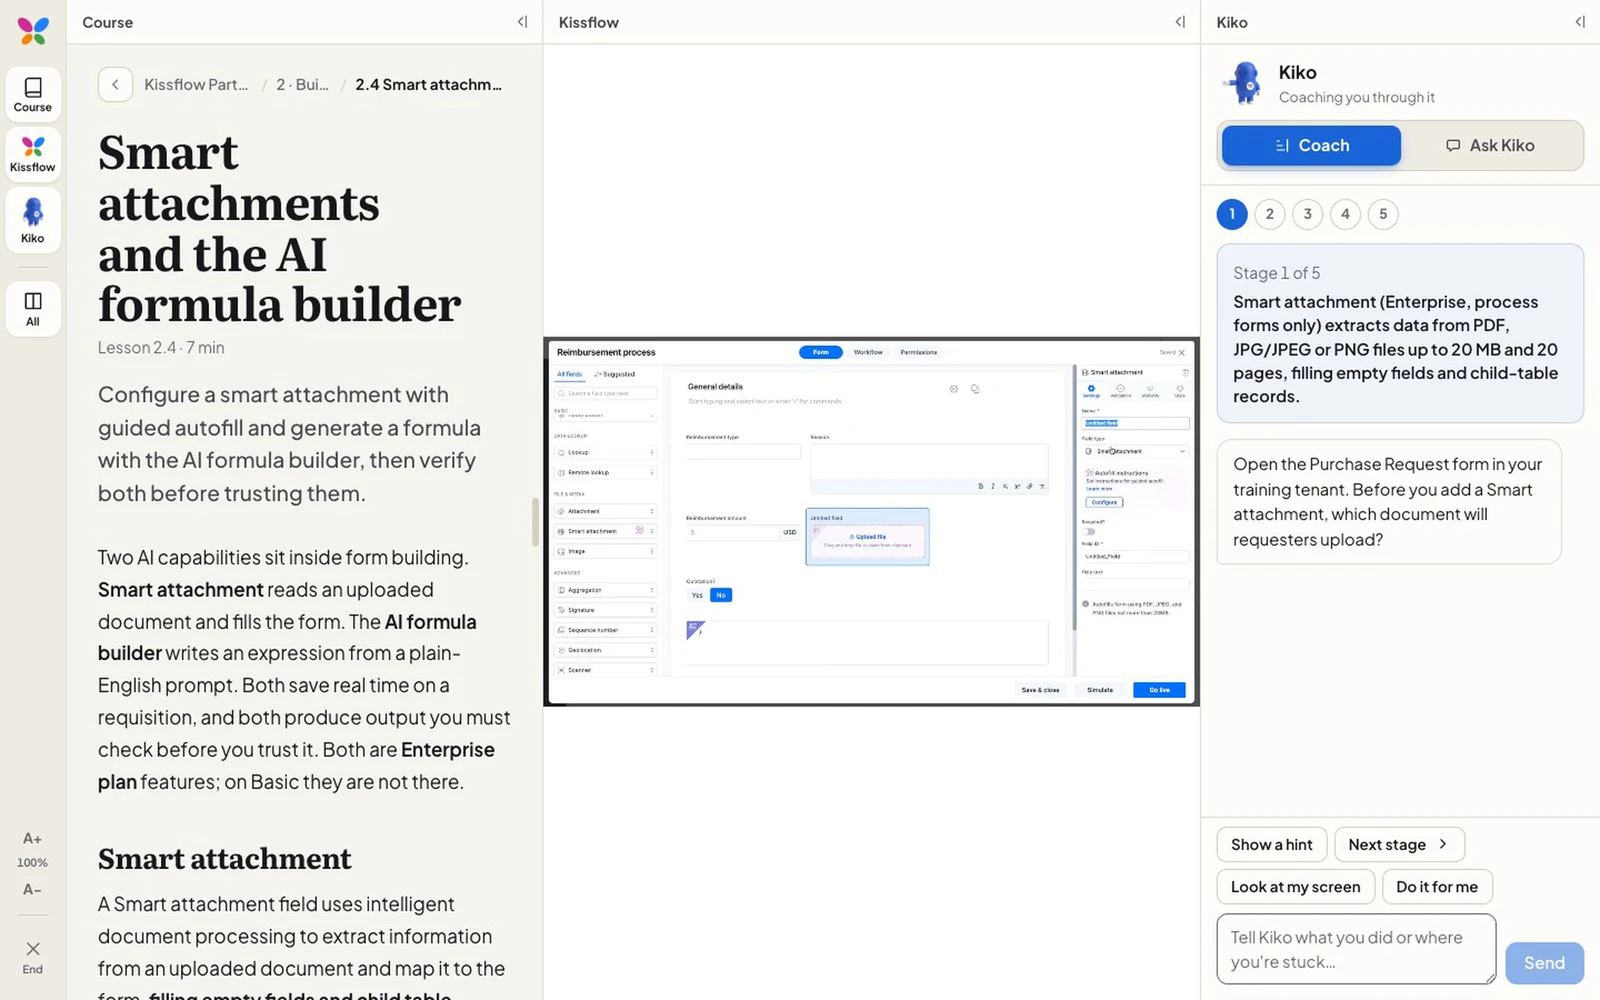Collapse the Kiko panel
The image size is (1600, 1000).
(1580, 22)
